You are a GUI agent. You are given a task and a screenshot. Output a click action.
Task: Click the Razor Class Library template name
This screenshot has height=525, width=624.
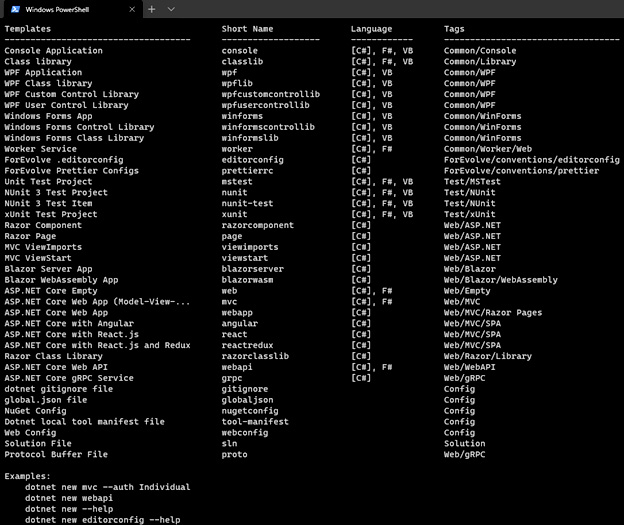(53, 356)
